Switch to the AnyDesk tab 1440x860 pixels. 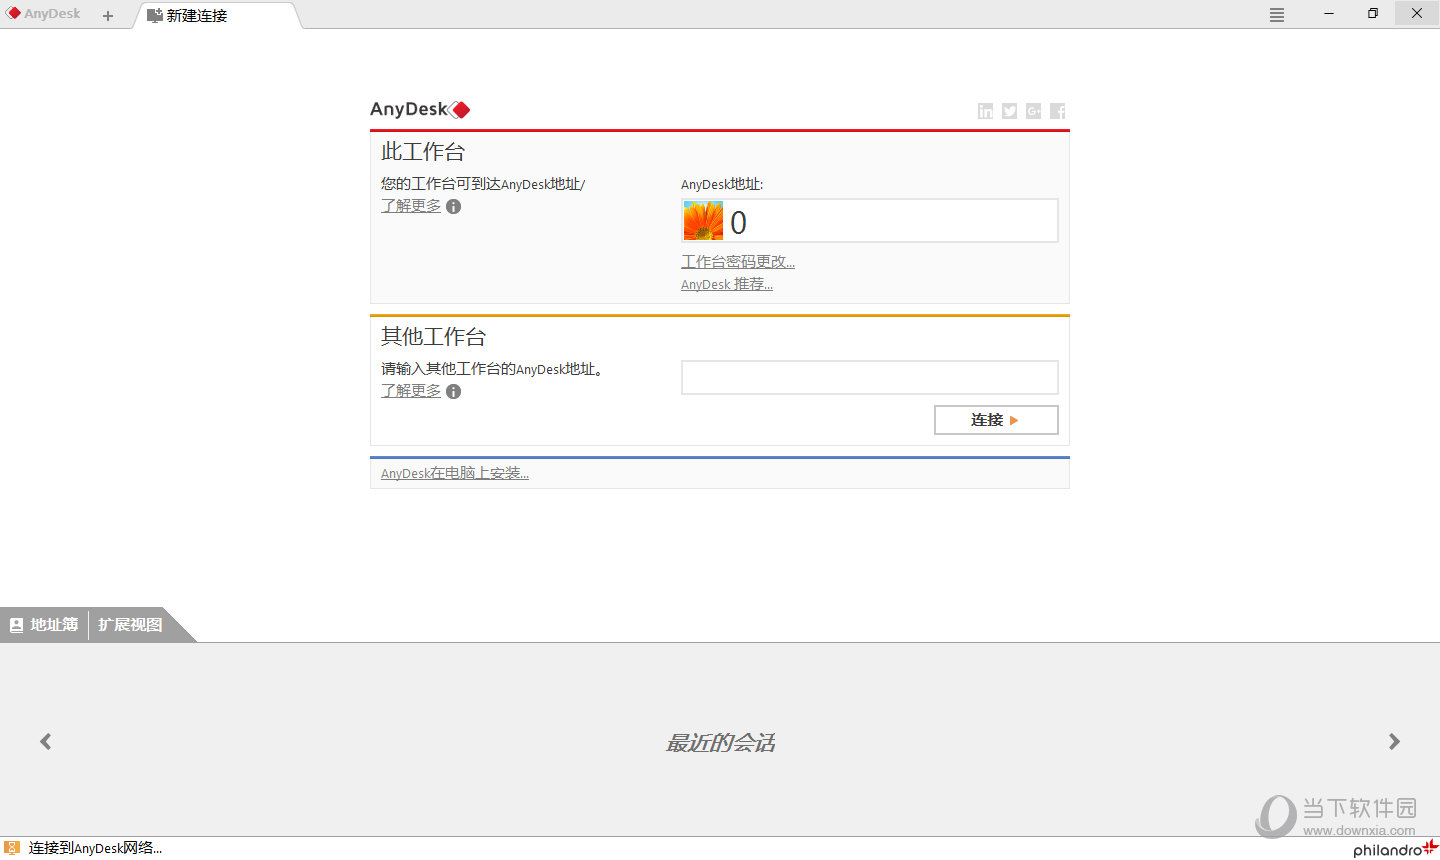(44, 14)
